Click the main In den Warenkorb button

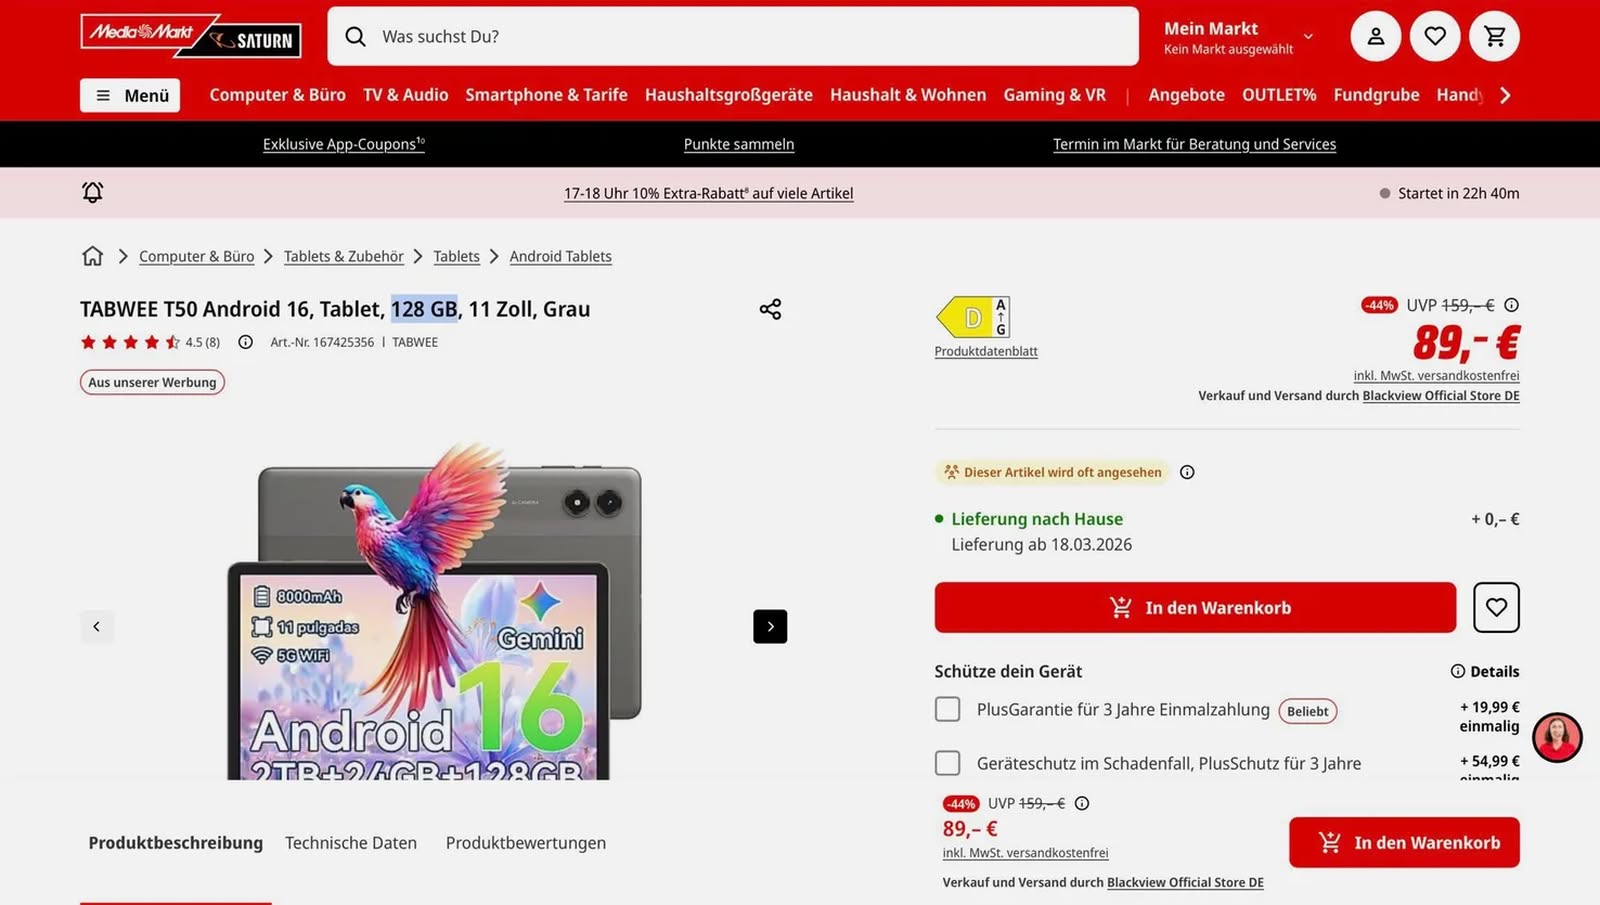pyautogui.click(x=1195, y=607)
